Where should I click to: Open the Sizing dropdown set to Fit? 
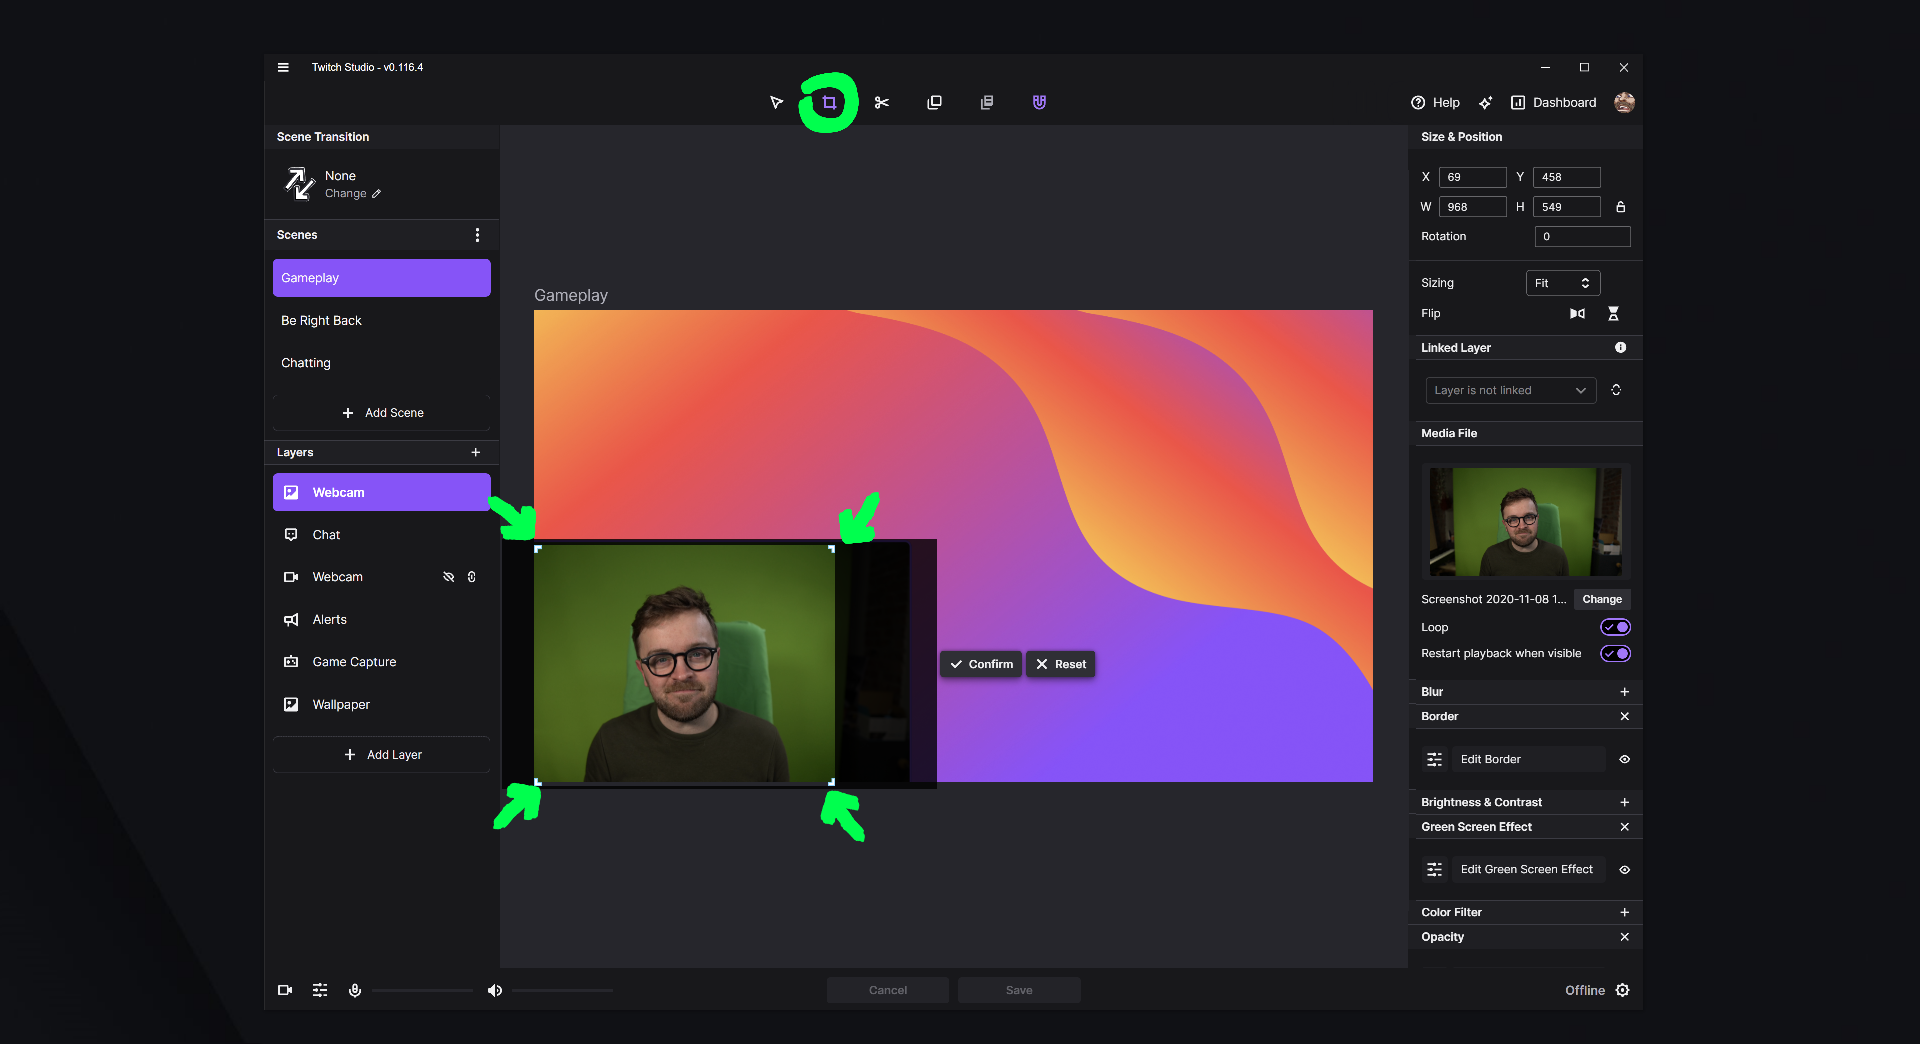pos(1562,283)
